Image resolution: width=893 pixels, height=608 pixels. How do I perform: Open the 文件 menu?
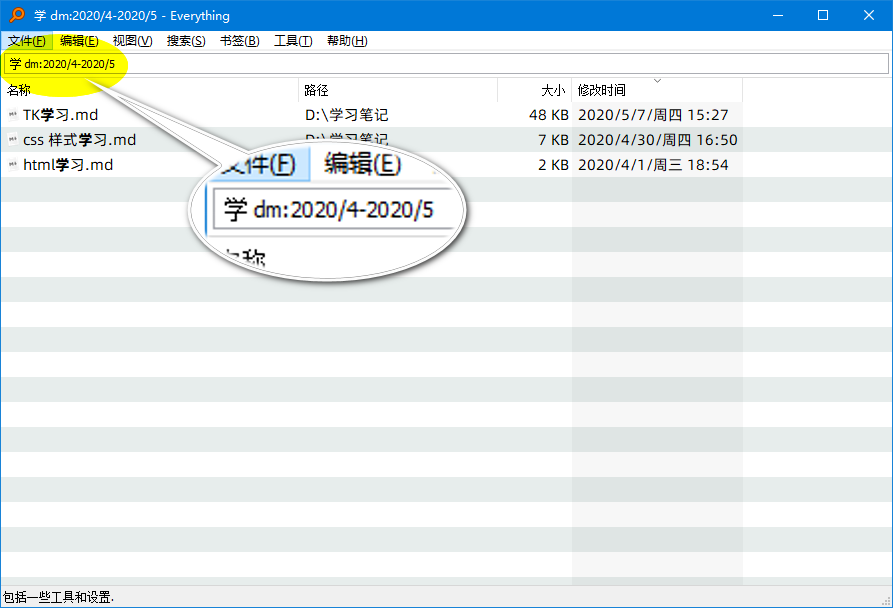[26, 41]
